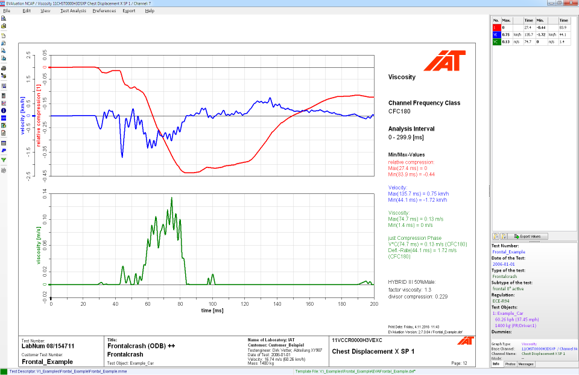Click the horizontal splitter below Export Values button

click(x=534, y=241)
